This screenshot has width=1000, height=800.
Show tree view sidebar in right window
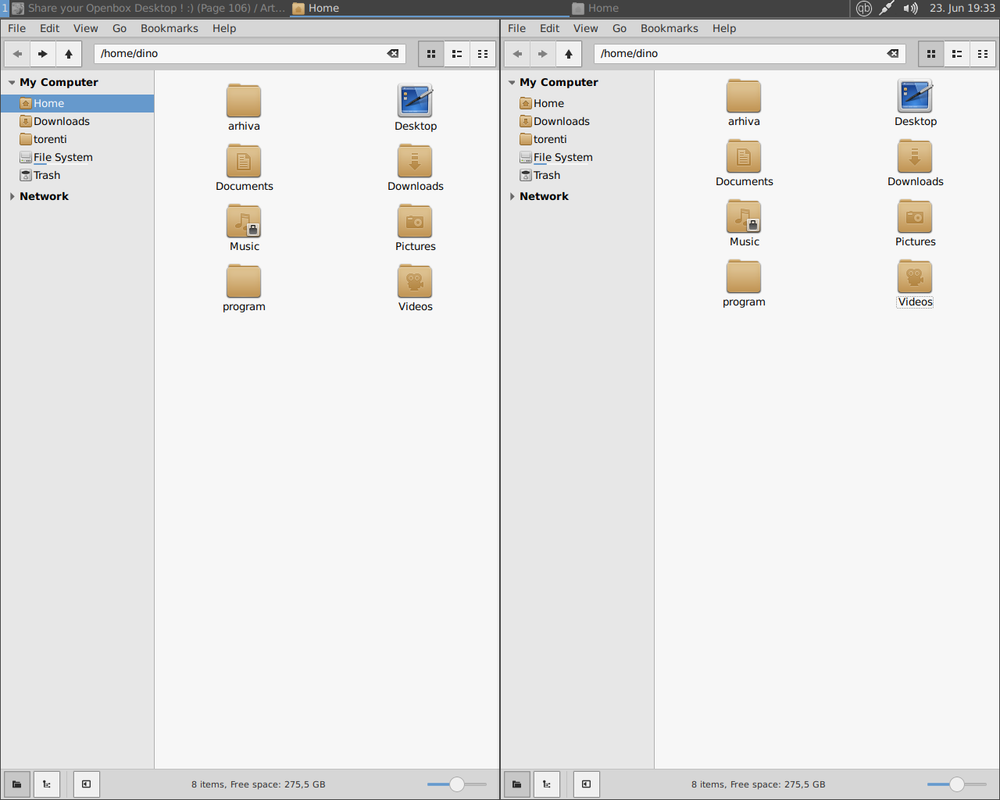click(547, 784)
